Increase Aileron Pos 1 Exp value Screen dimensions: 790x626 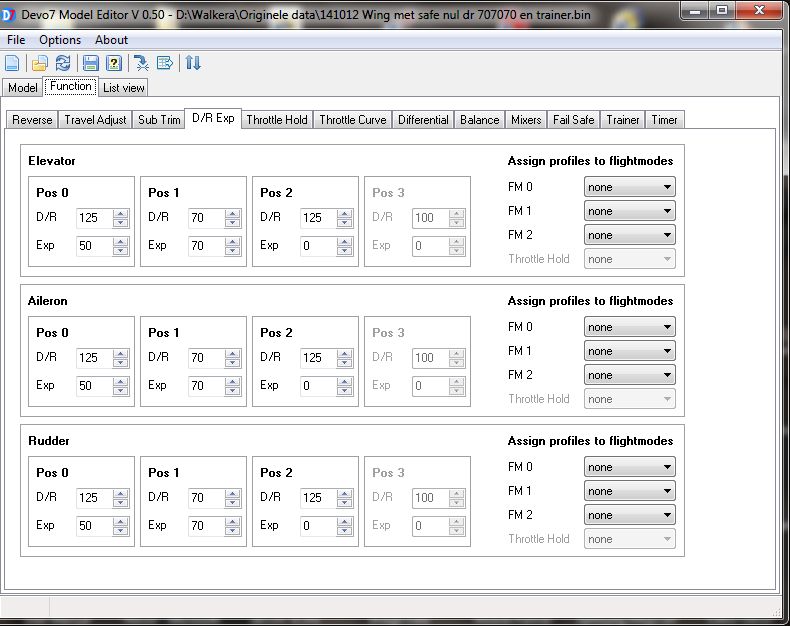point(232,382)
